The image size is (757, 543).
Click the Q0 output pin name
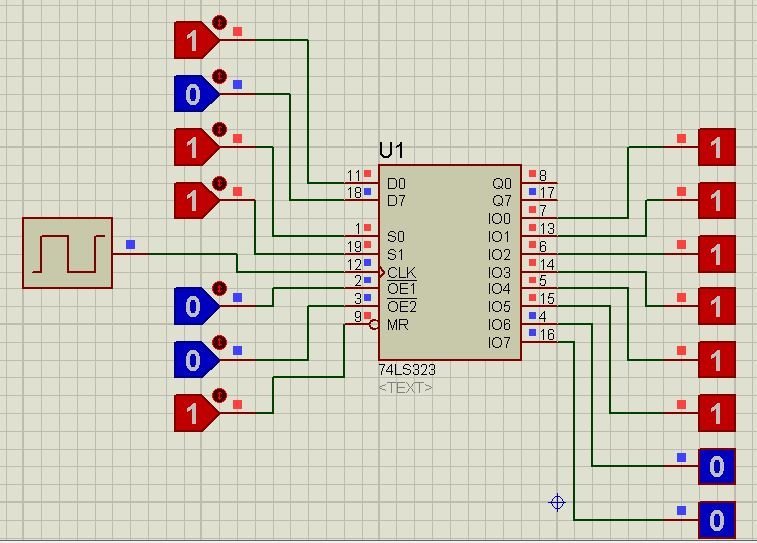pos(502,184)
